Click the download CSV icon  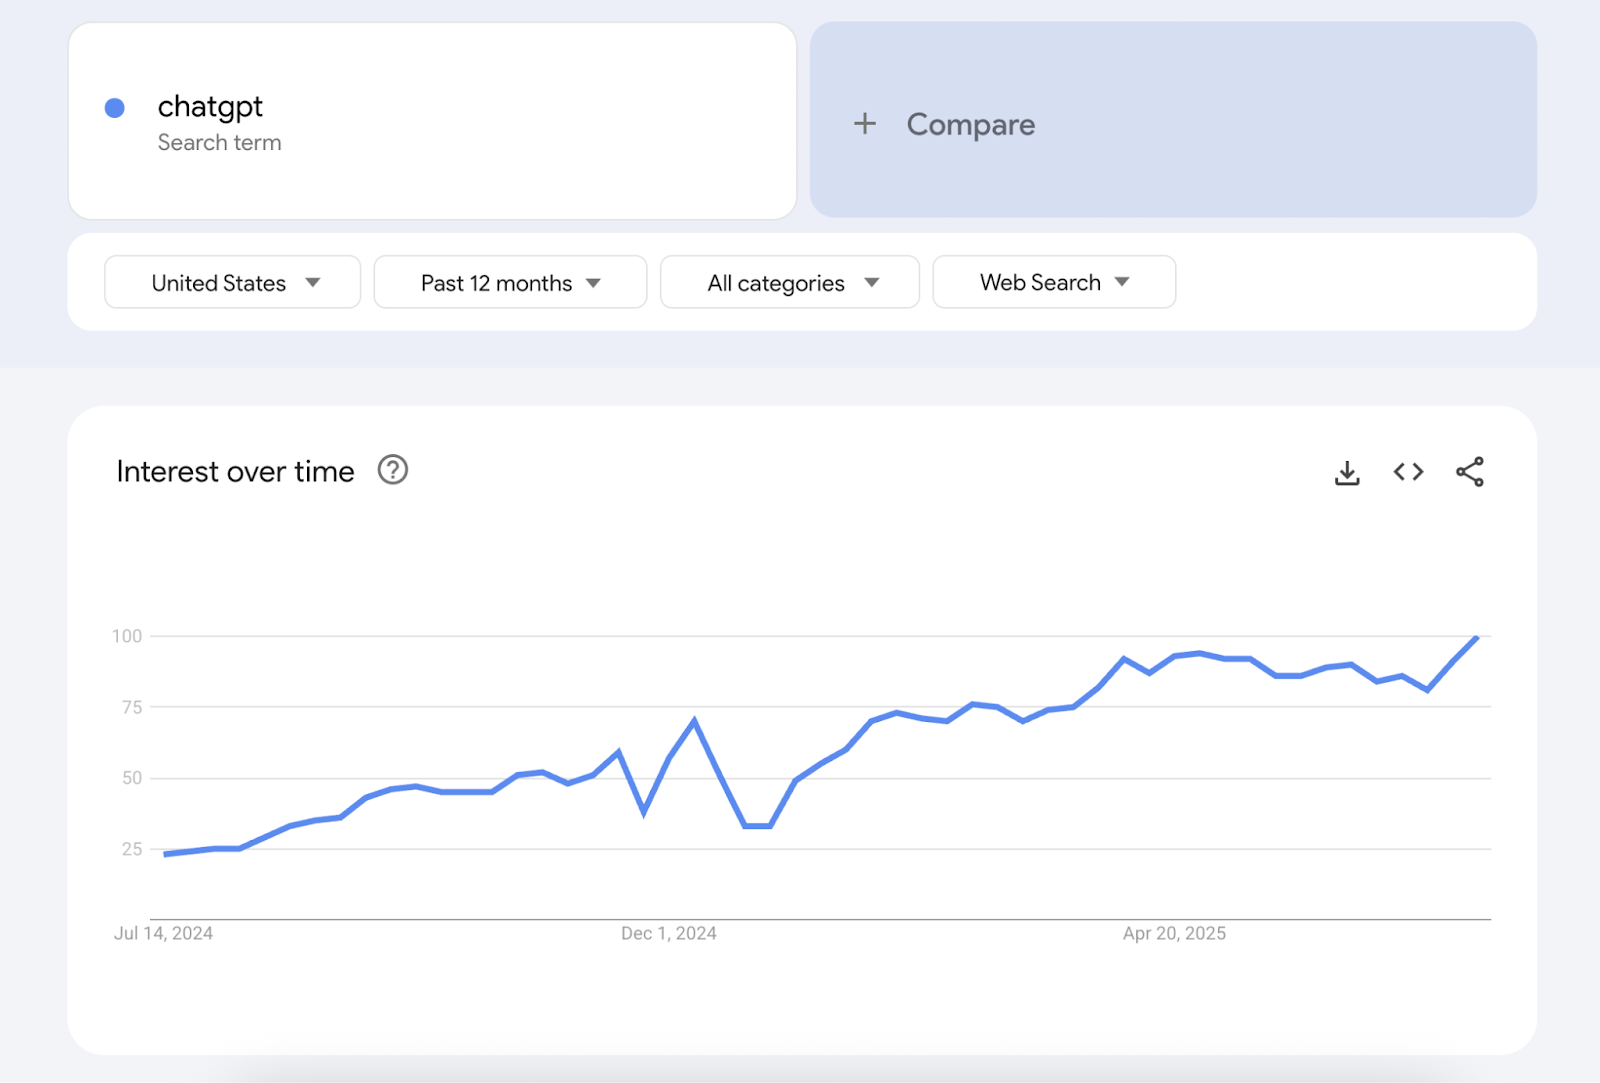pos(1347,472)
